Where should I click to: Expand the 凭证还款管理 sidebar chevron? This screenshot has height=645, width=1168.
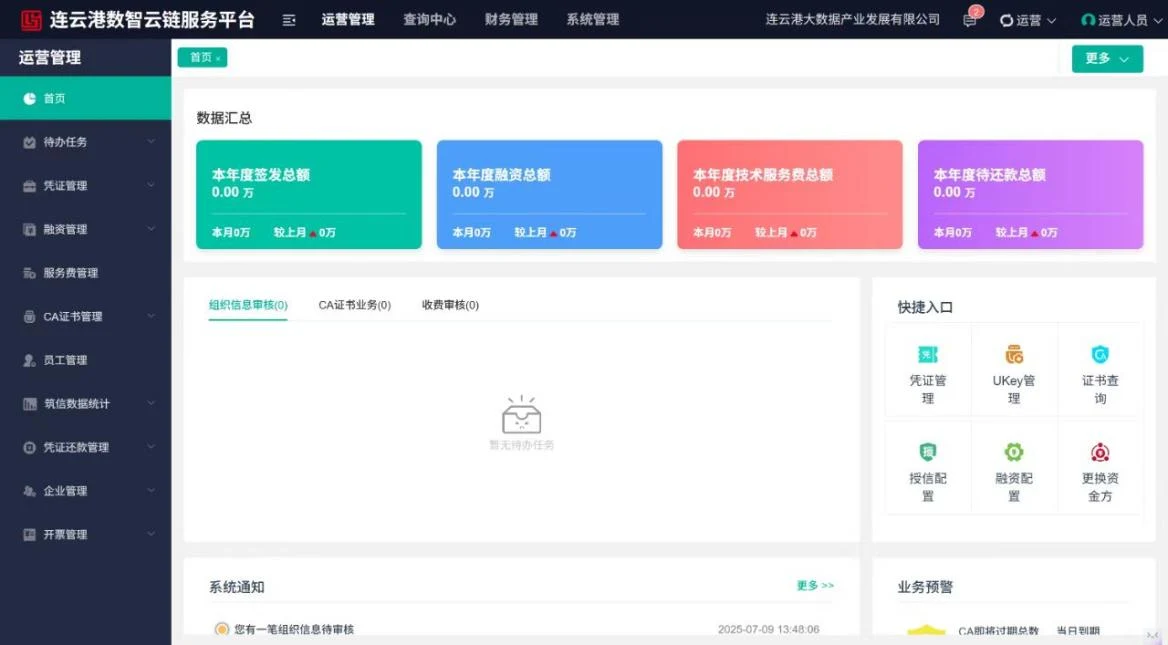click(151, 447)
